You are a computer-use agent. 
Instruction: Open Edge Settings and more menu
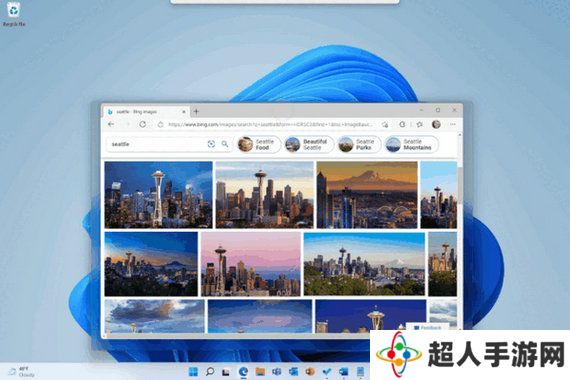[453, 124]
